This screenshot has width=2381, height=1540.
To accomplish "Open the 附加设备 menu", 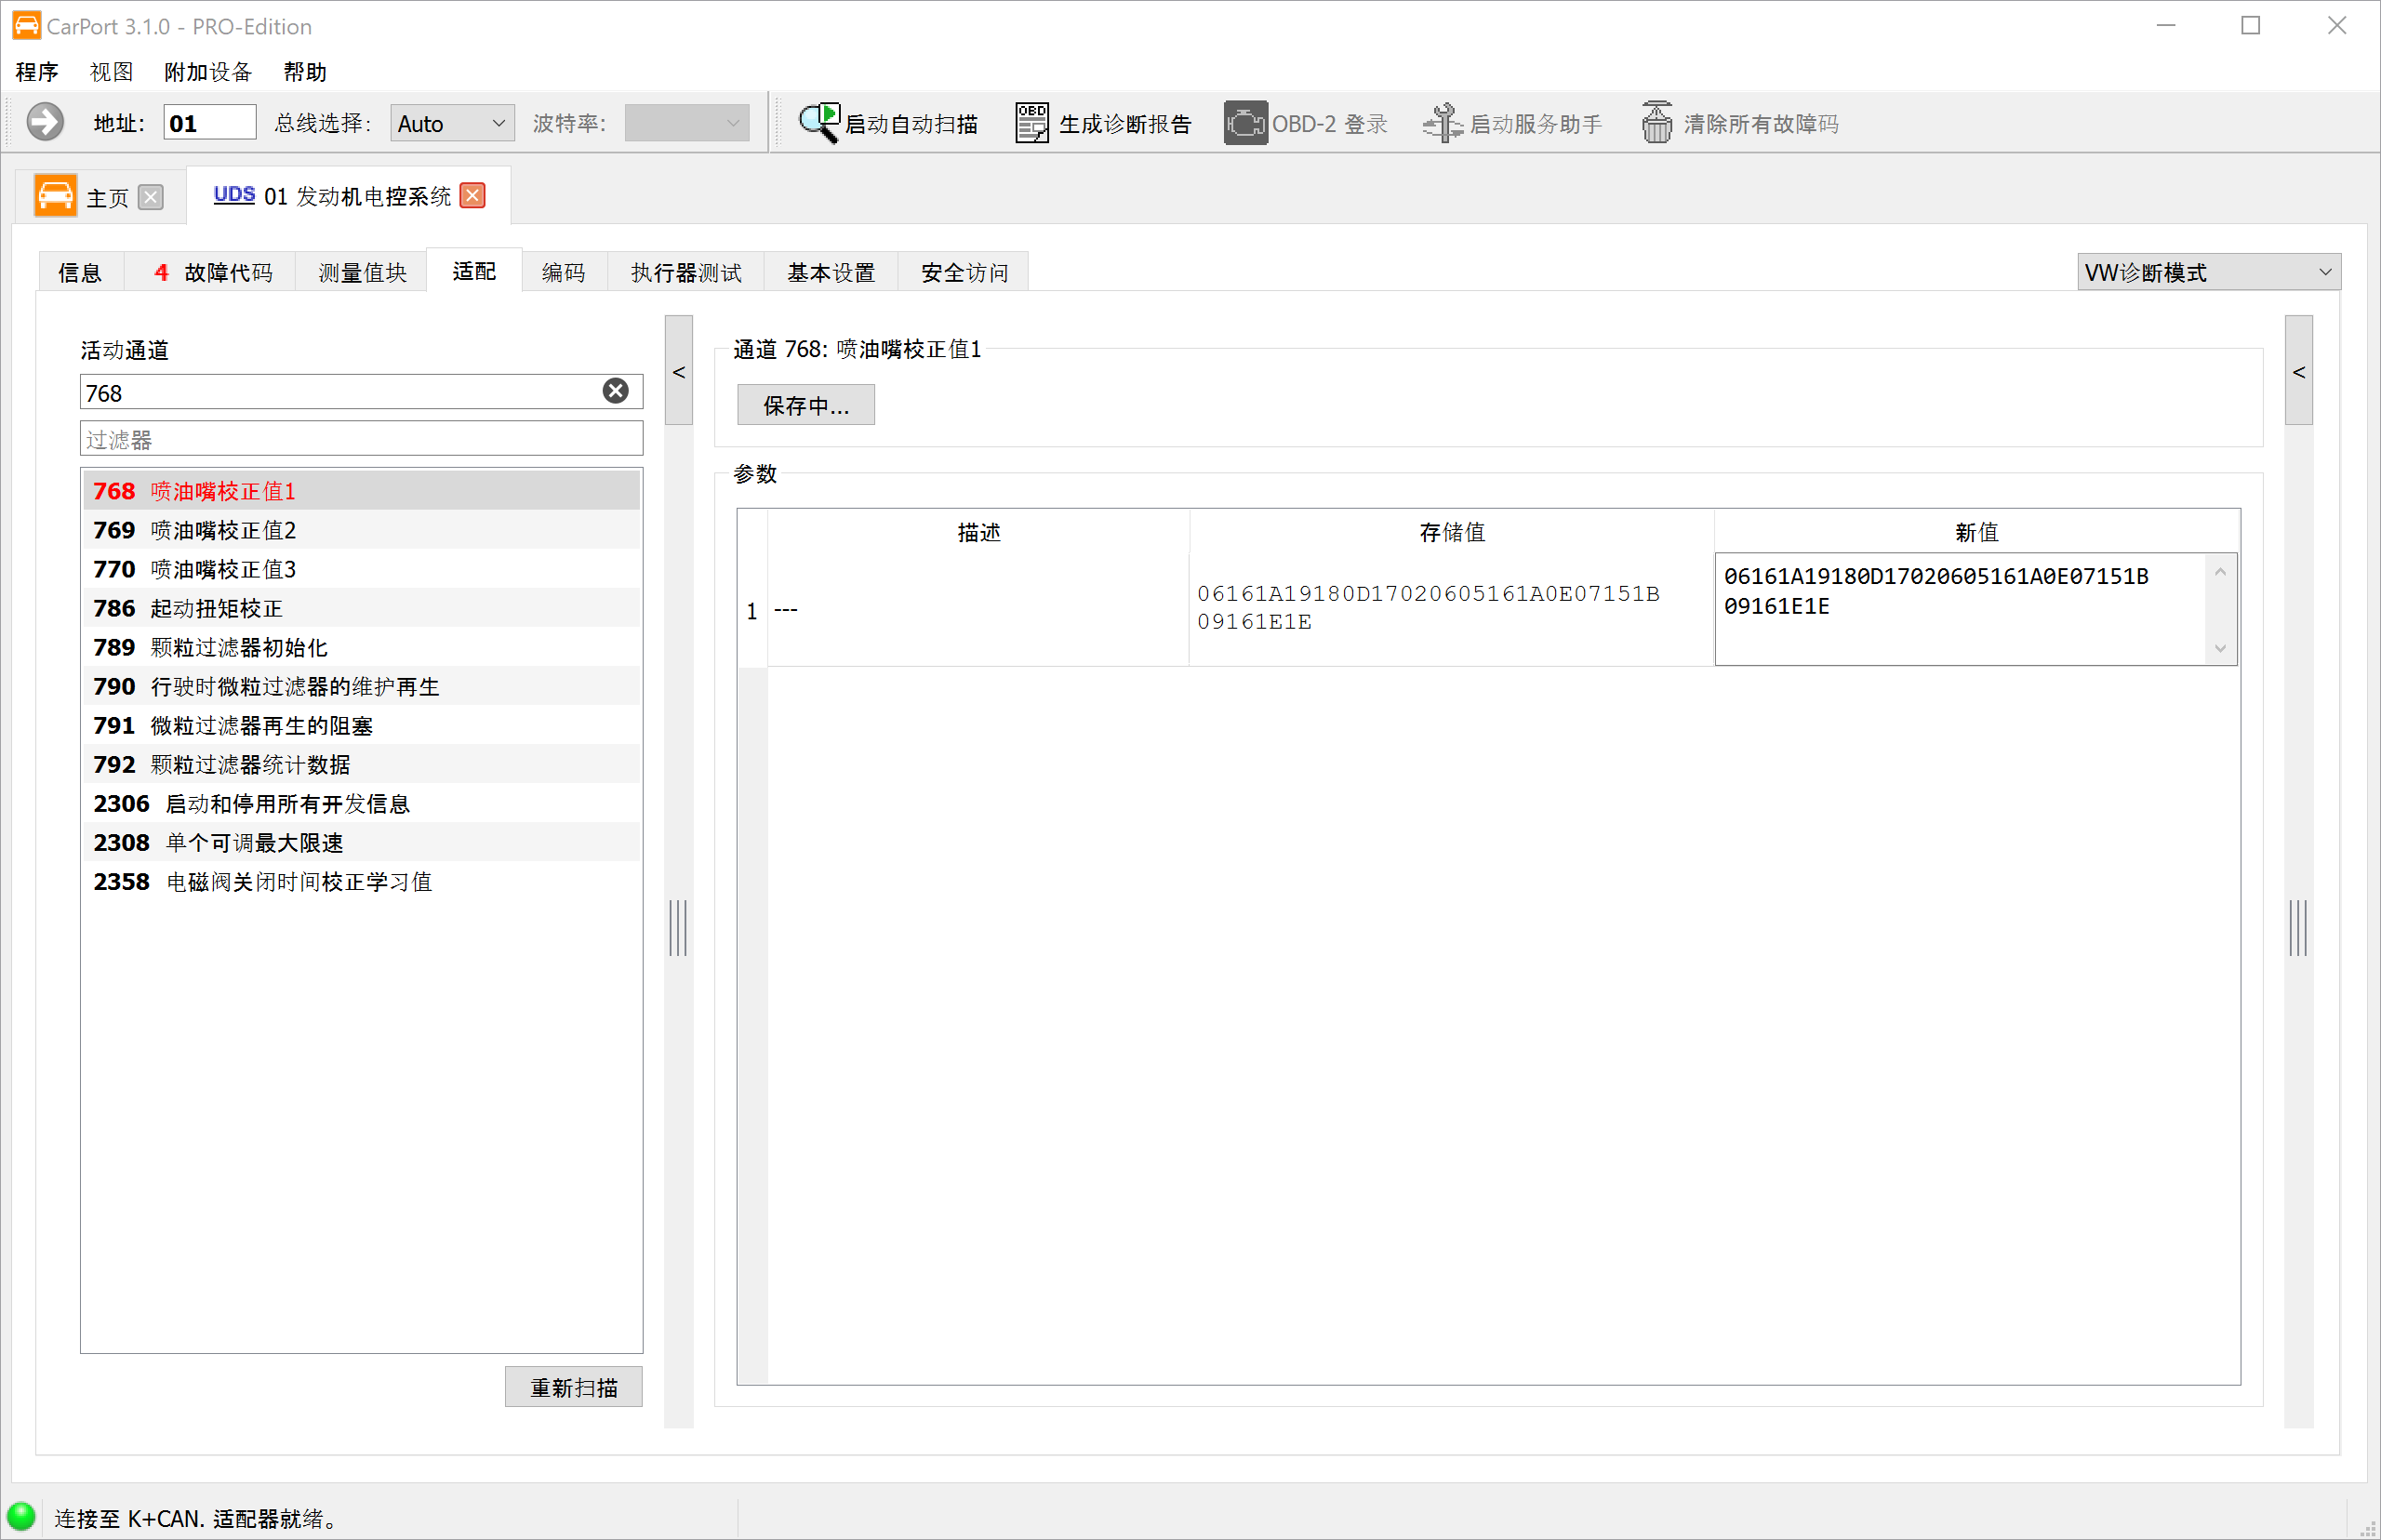I will (208, 72).
